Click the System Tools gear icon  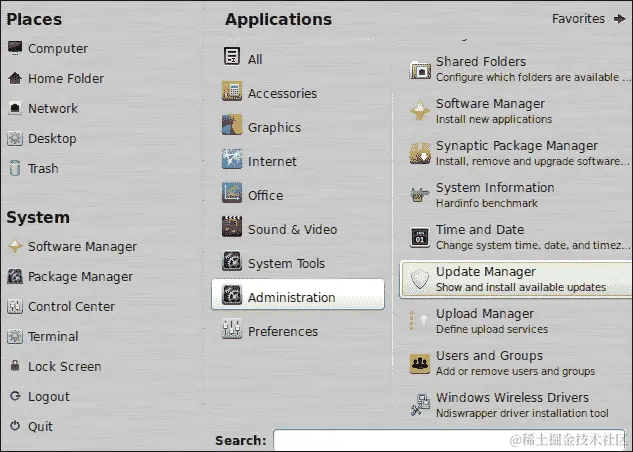232,261
